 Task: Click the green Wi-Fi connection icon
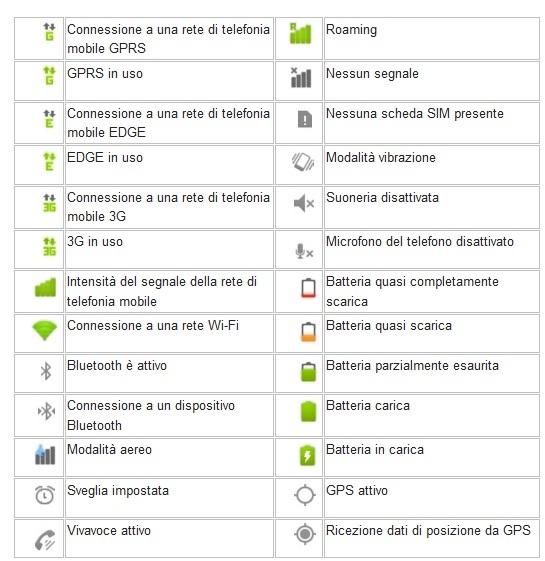pos(44,331)
